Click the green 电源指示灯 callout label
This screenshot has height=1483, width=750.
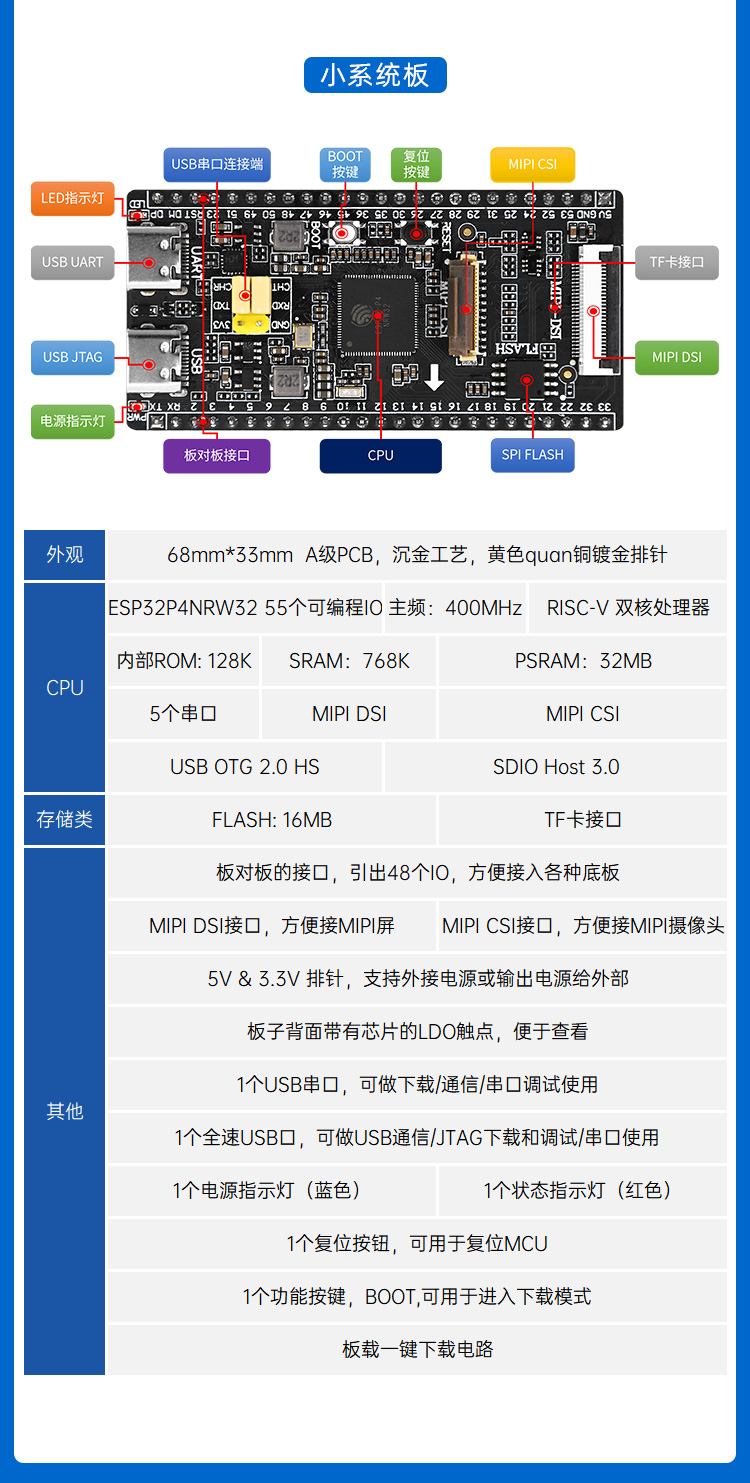point(72,421)
